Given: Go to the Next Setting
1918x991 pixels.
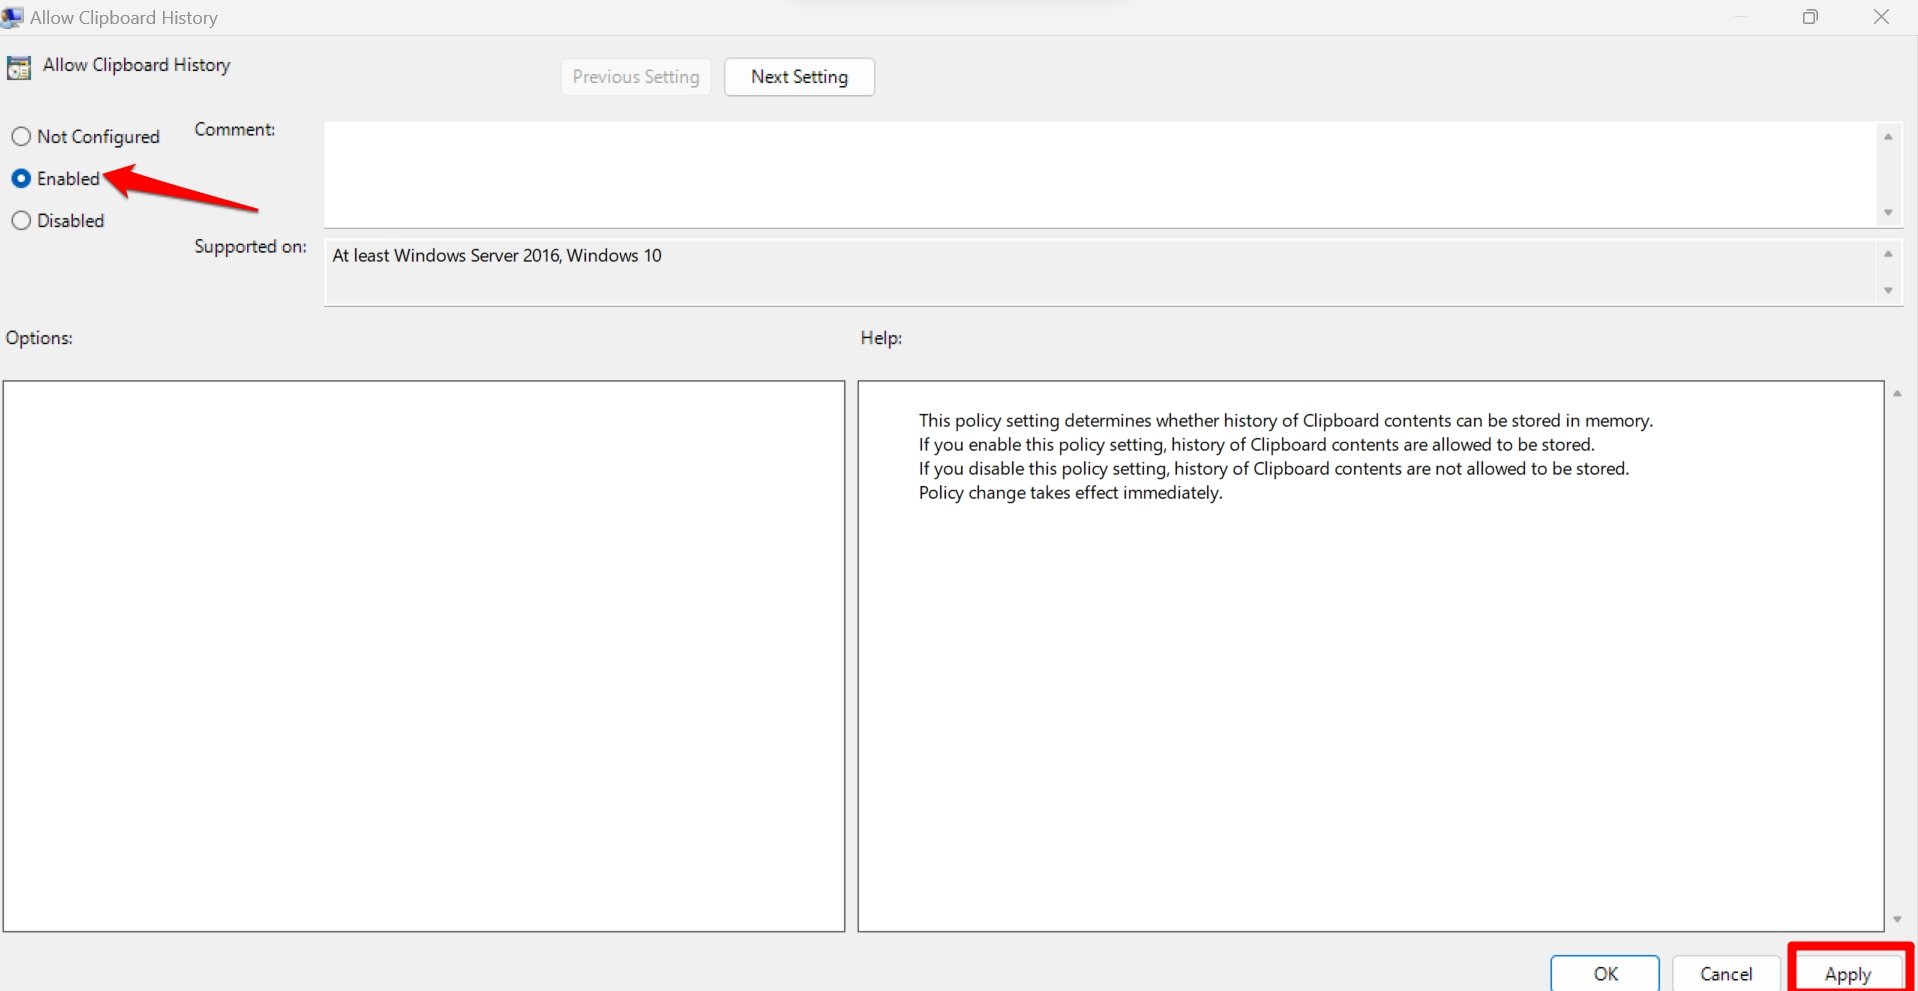Looking at the screenshot, I should (x=799, y=77).
